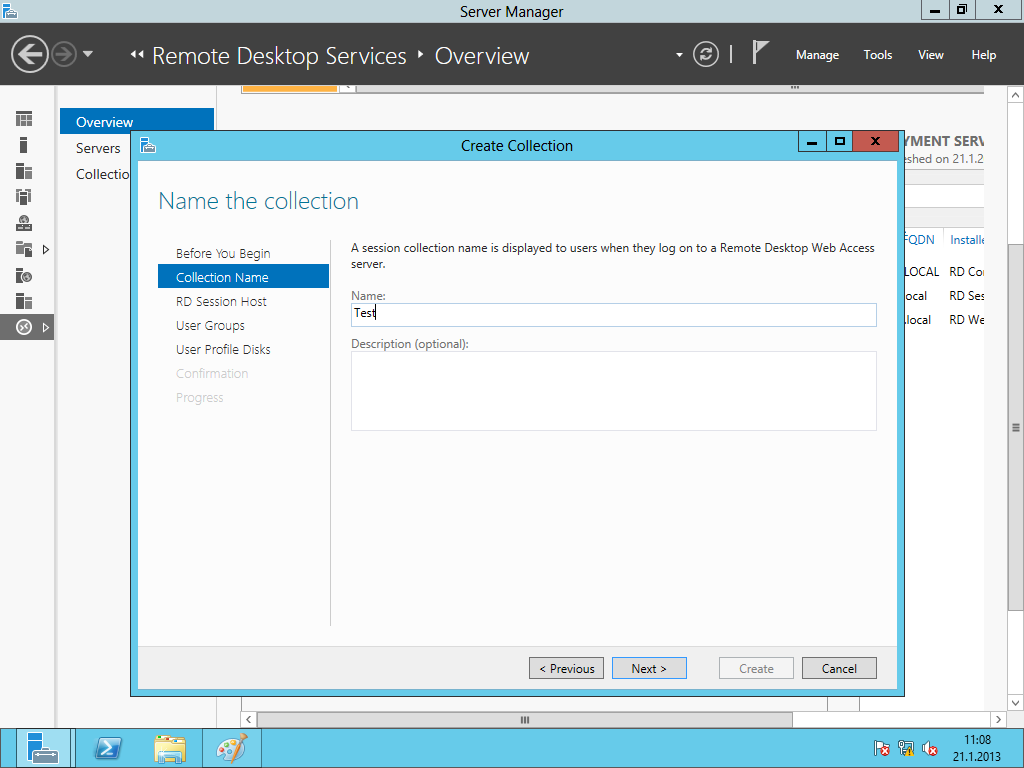Select the Local Server sidebar icon

pos(24,145)
